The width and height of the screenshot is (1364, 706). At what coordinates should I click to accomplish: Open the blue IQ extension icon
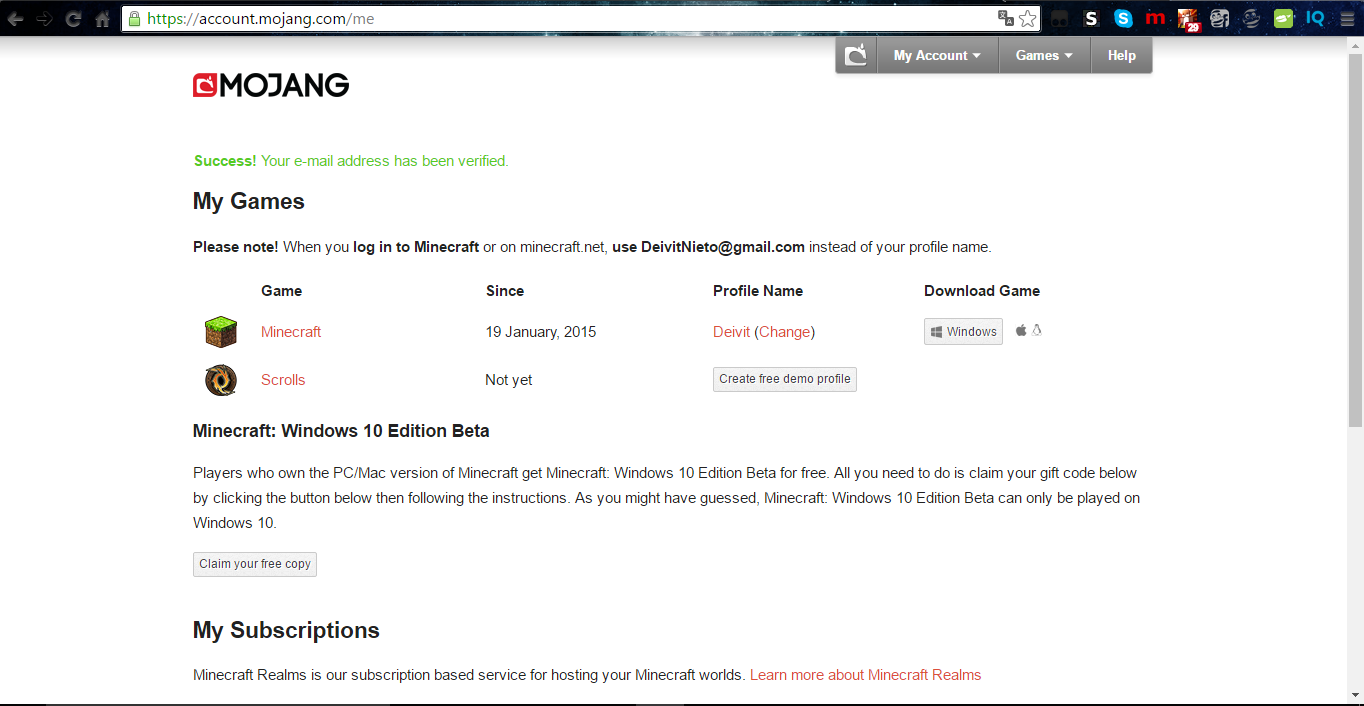coord(1315,18)
